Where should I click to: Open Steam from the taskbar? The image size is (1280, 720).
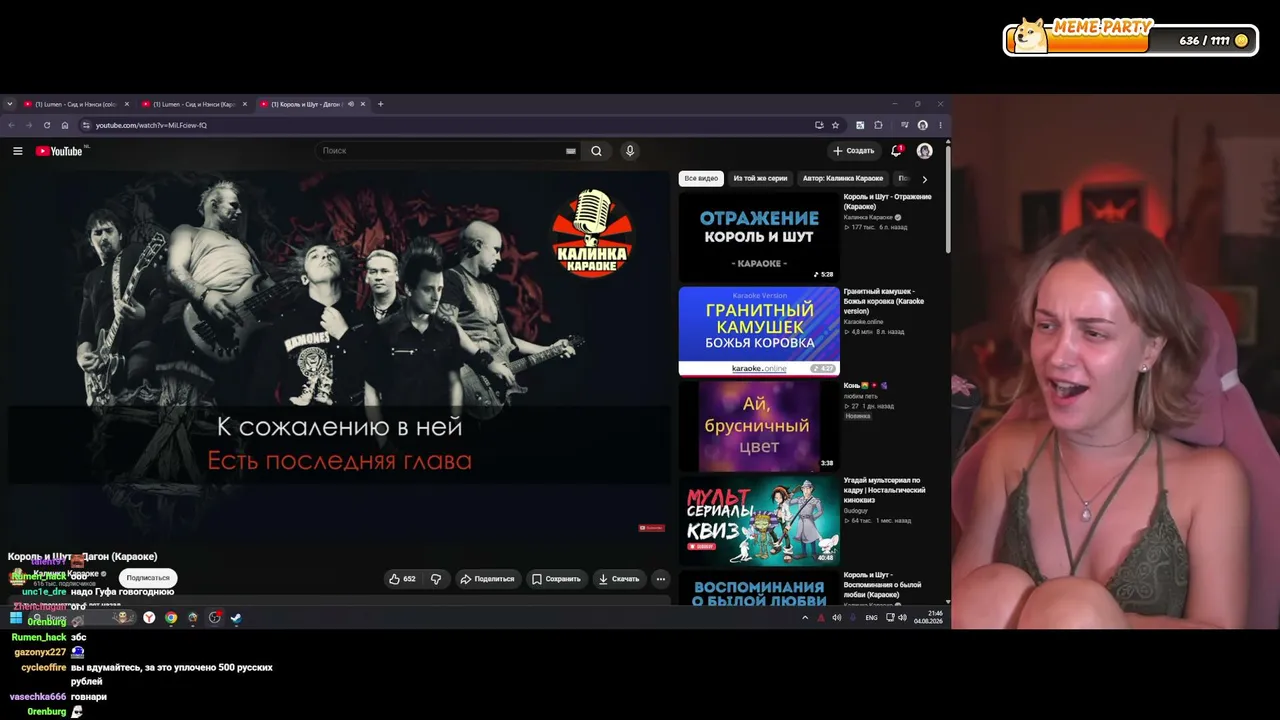click(x=236, y=618)
